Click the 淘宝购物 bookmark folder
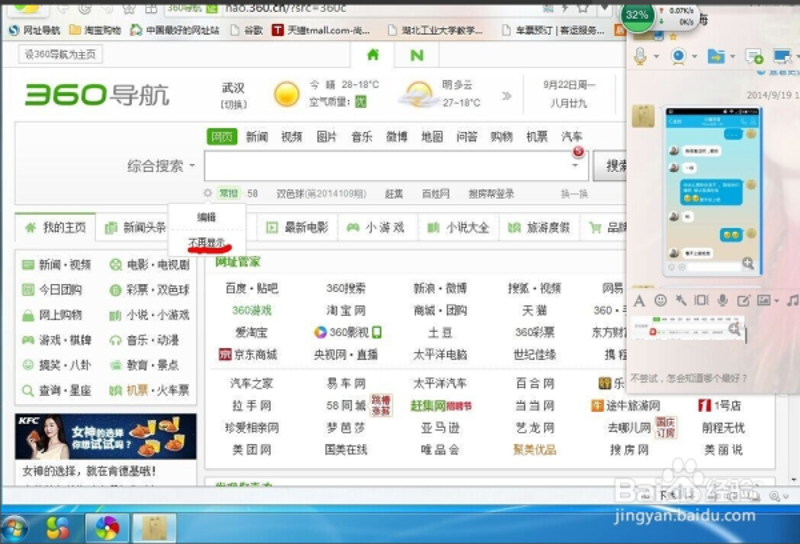The height and width of the screenshot is (544, 800). pos(95,30)
